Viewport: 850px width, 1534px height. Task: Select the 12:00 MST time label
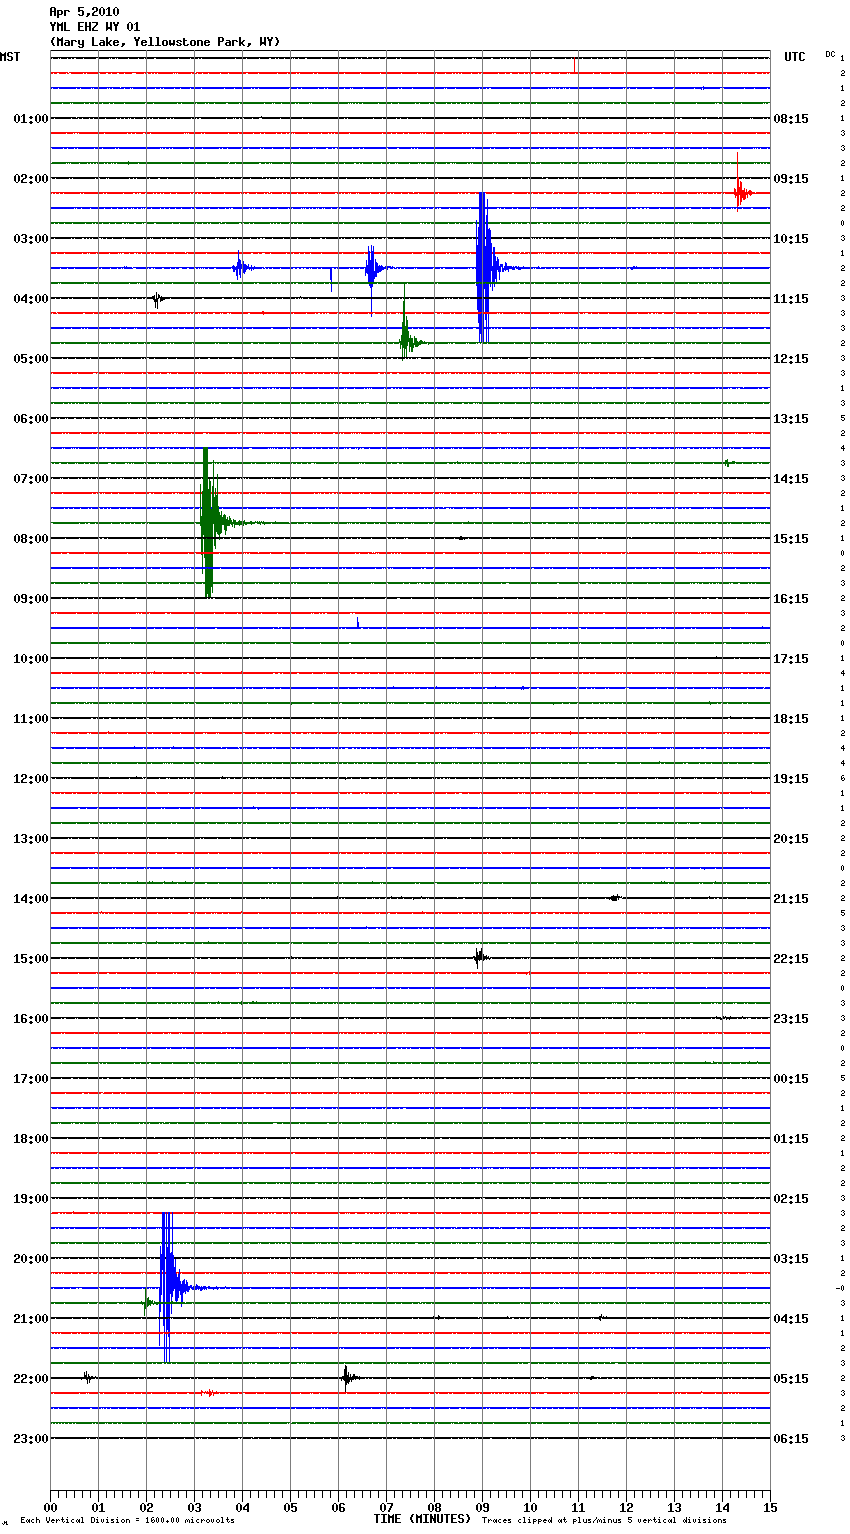point(31,779)
